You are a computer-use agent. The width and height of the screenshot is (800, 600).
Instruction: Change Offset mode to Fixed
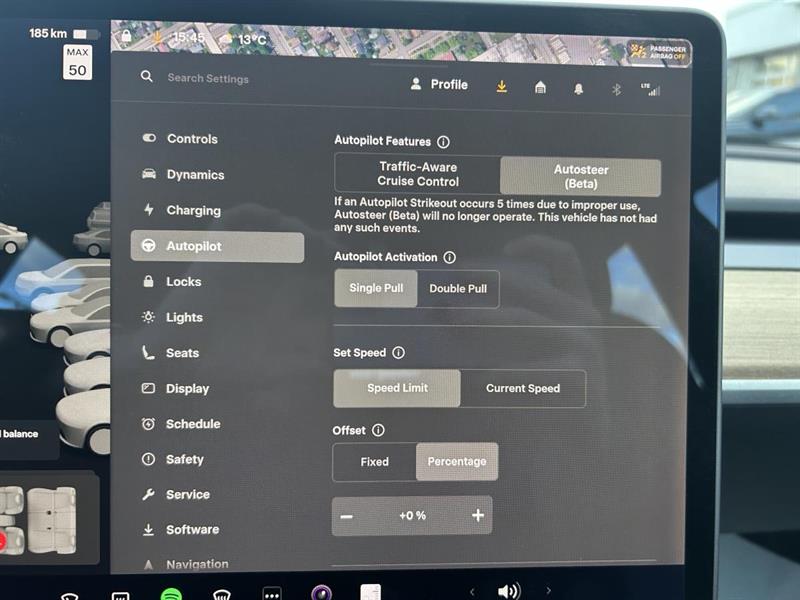(373, 462)
